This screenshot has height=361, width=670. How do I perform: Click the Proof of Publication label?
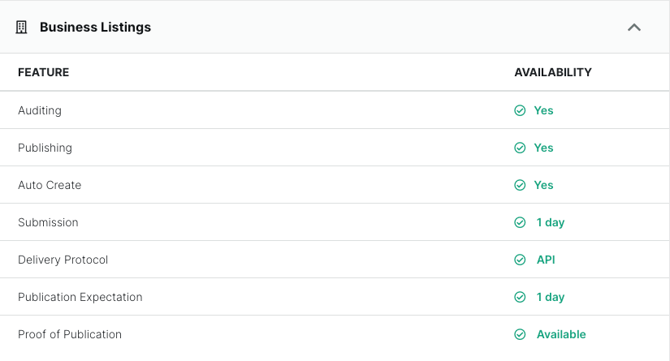click(x=70, y=335)
